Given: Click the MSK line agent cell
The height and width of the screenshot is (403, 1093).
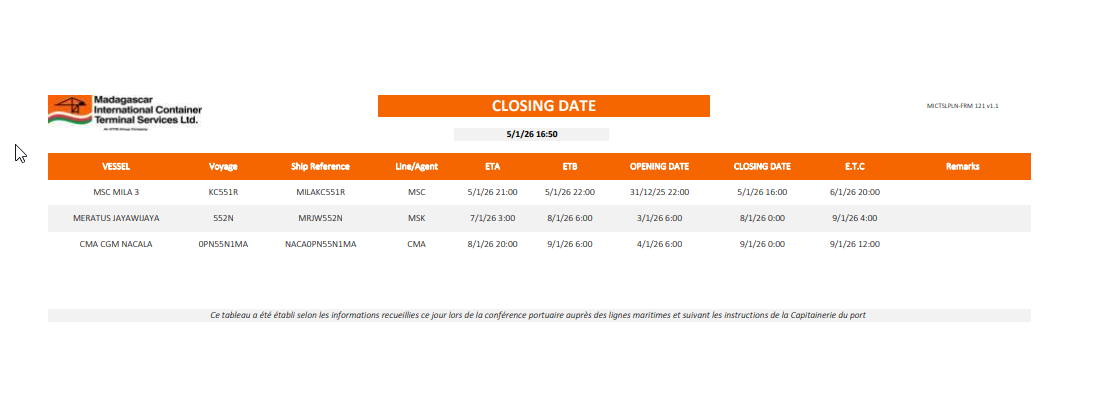Looking at the screenshot, I should (x=417, y=218).
